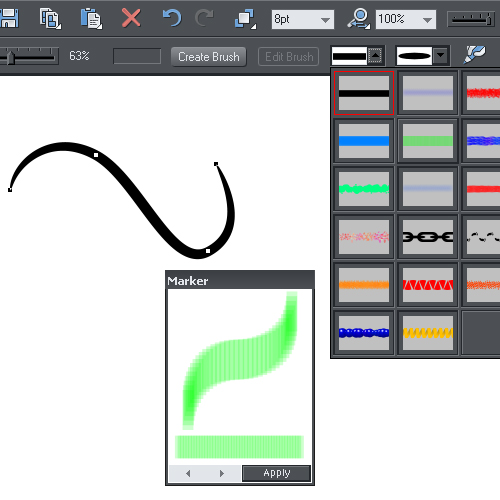Screen dimensions: 500x500
Task: Open the 100% zoom level dropdown
Action: tap(427, 20)
